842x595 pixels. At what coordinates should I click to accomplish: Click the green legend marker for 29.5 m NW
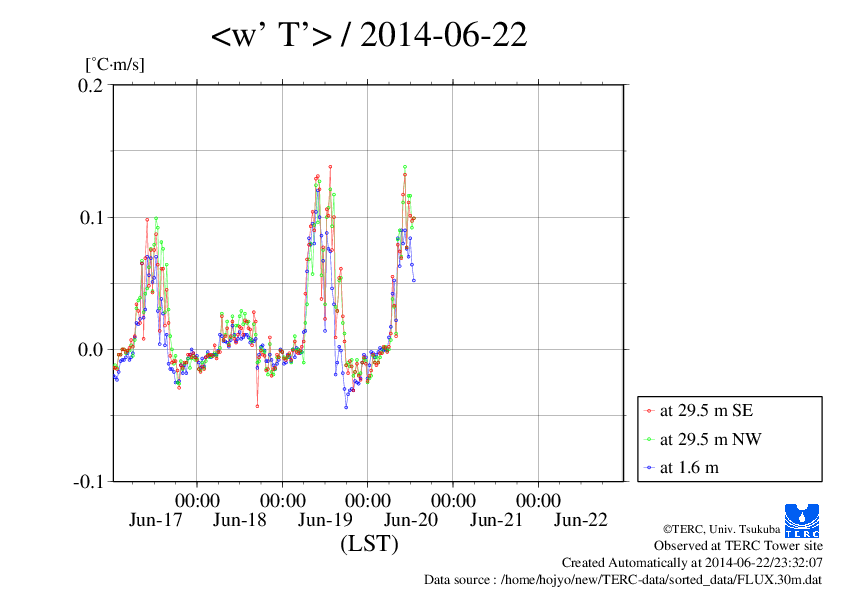pyautogui.click(x=649, y=440)
